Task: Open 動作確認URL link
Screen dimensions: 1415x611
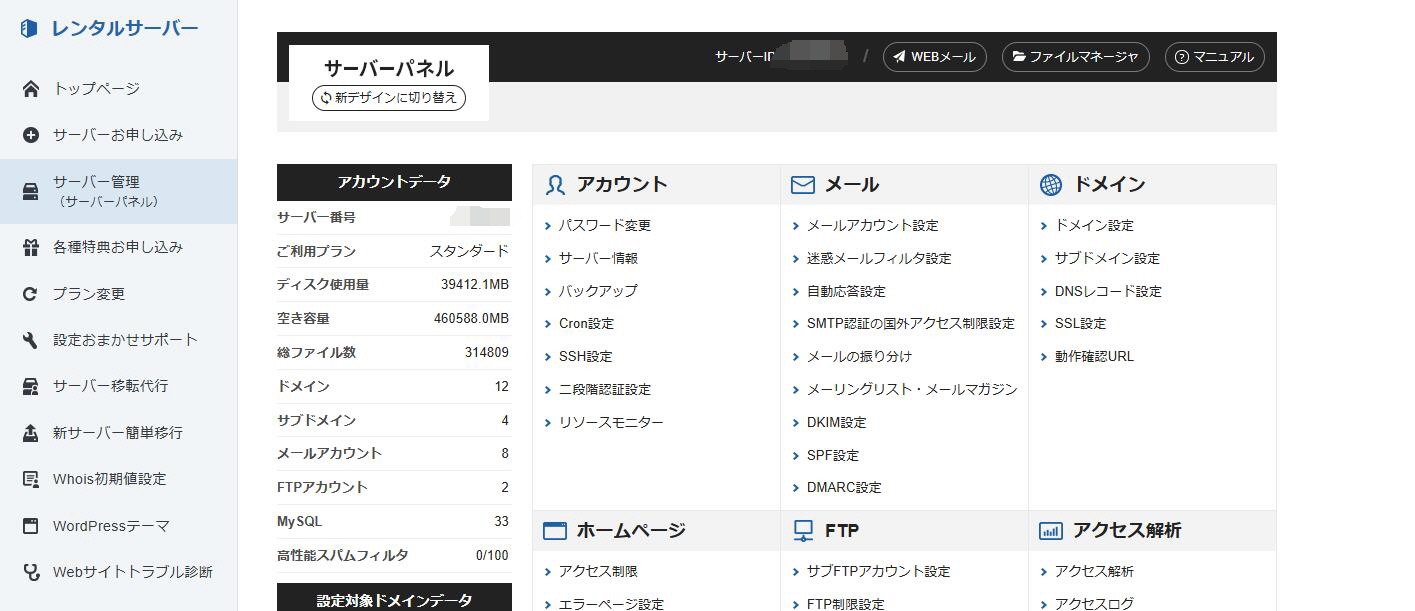Action: tap(1094, 357)
